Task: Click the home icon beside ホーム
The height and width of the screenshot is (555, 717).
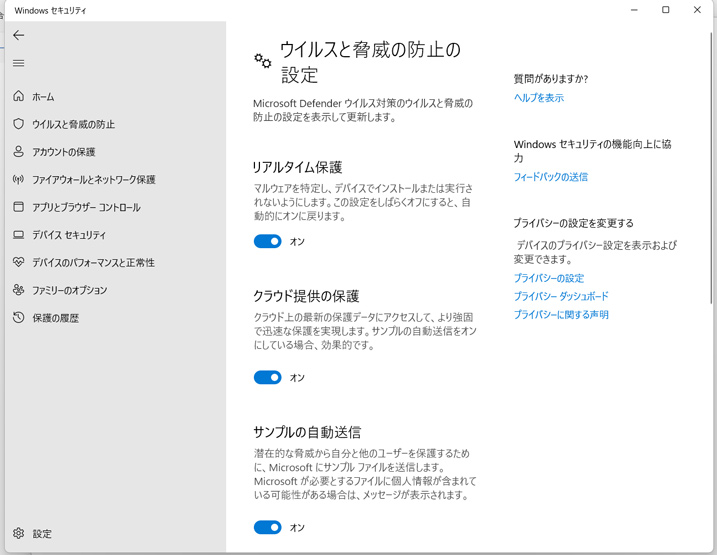Action: tap(18, 96)
